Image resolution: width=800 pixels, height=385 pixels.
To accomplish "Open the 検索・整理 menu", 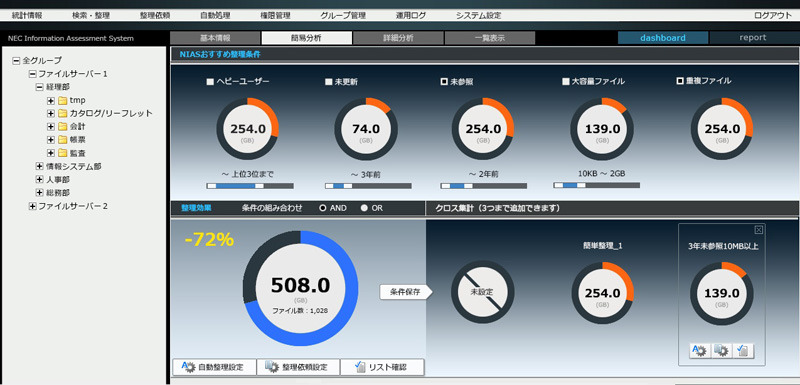I will tap(91, 15).
